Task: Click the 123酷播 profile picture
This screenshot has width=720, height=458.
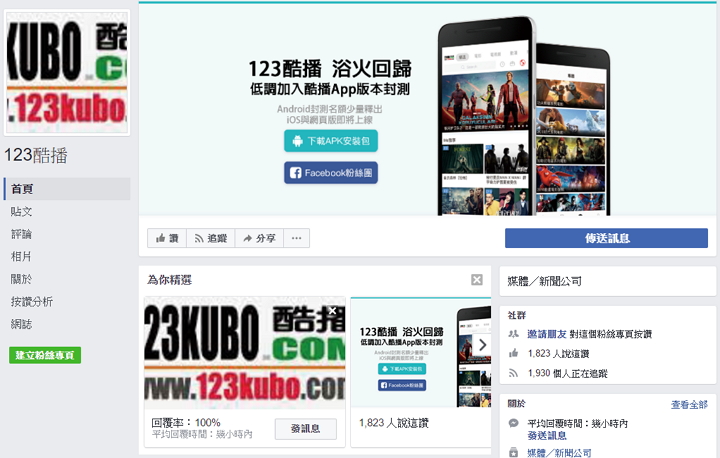Action: click(x=67, y=73)
